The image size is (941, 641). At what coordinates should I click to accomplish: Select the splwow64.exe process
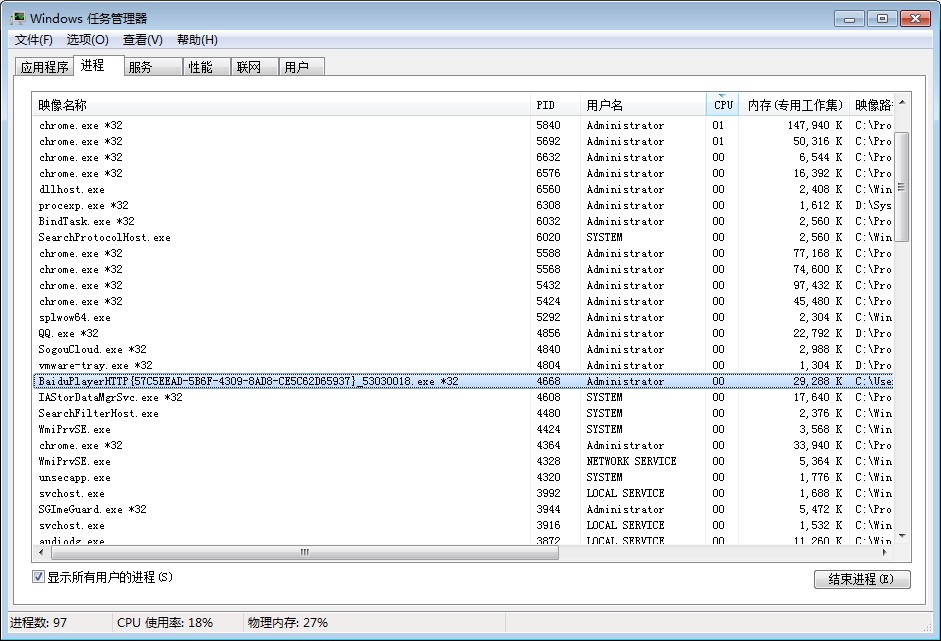pyautogui.click(x=463, y=317)
